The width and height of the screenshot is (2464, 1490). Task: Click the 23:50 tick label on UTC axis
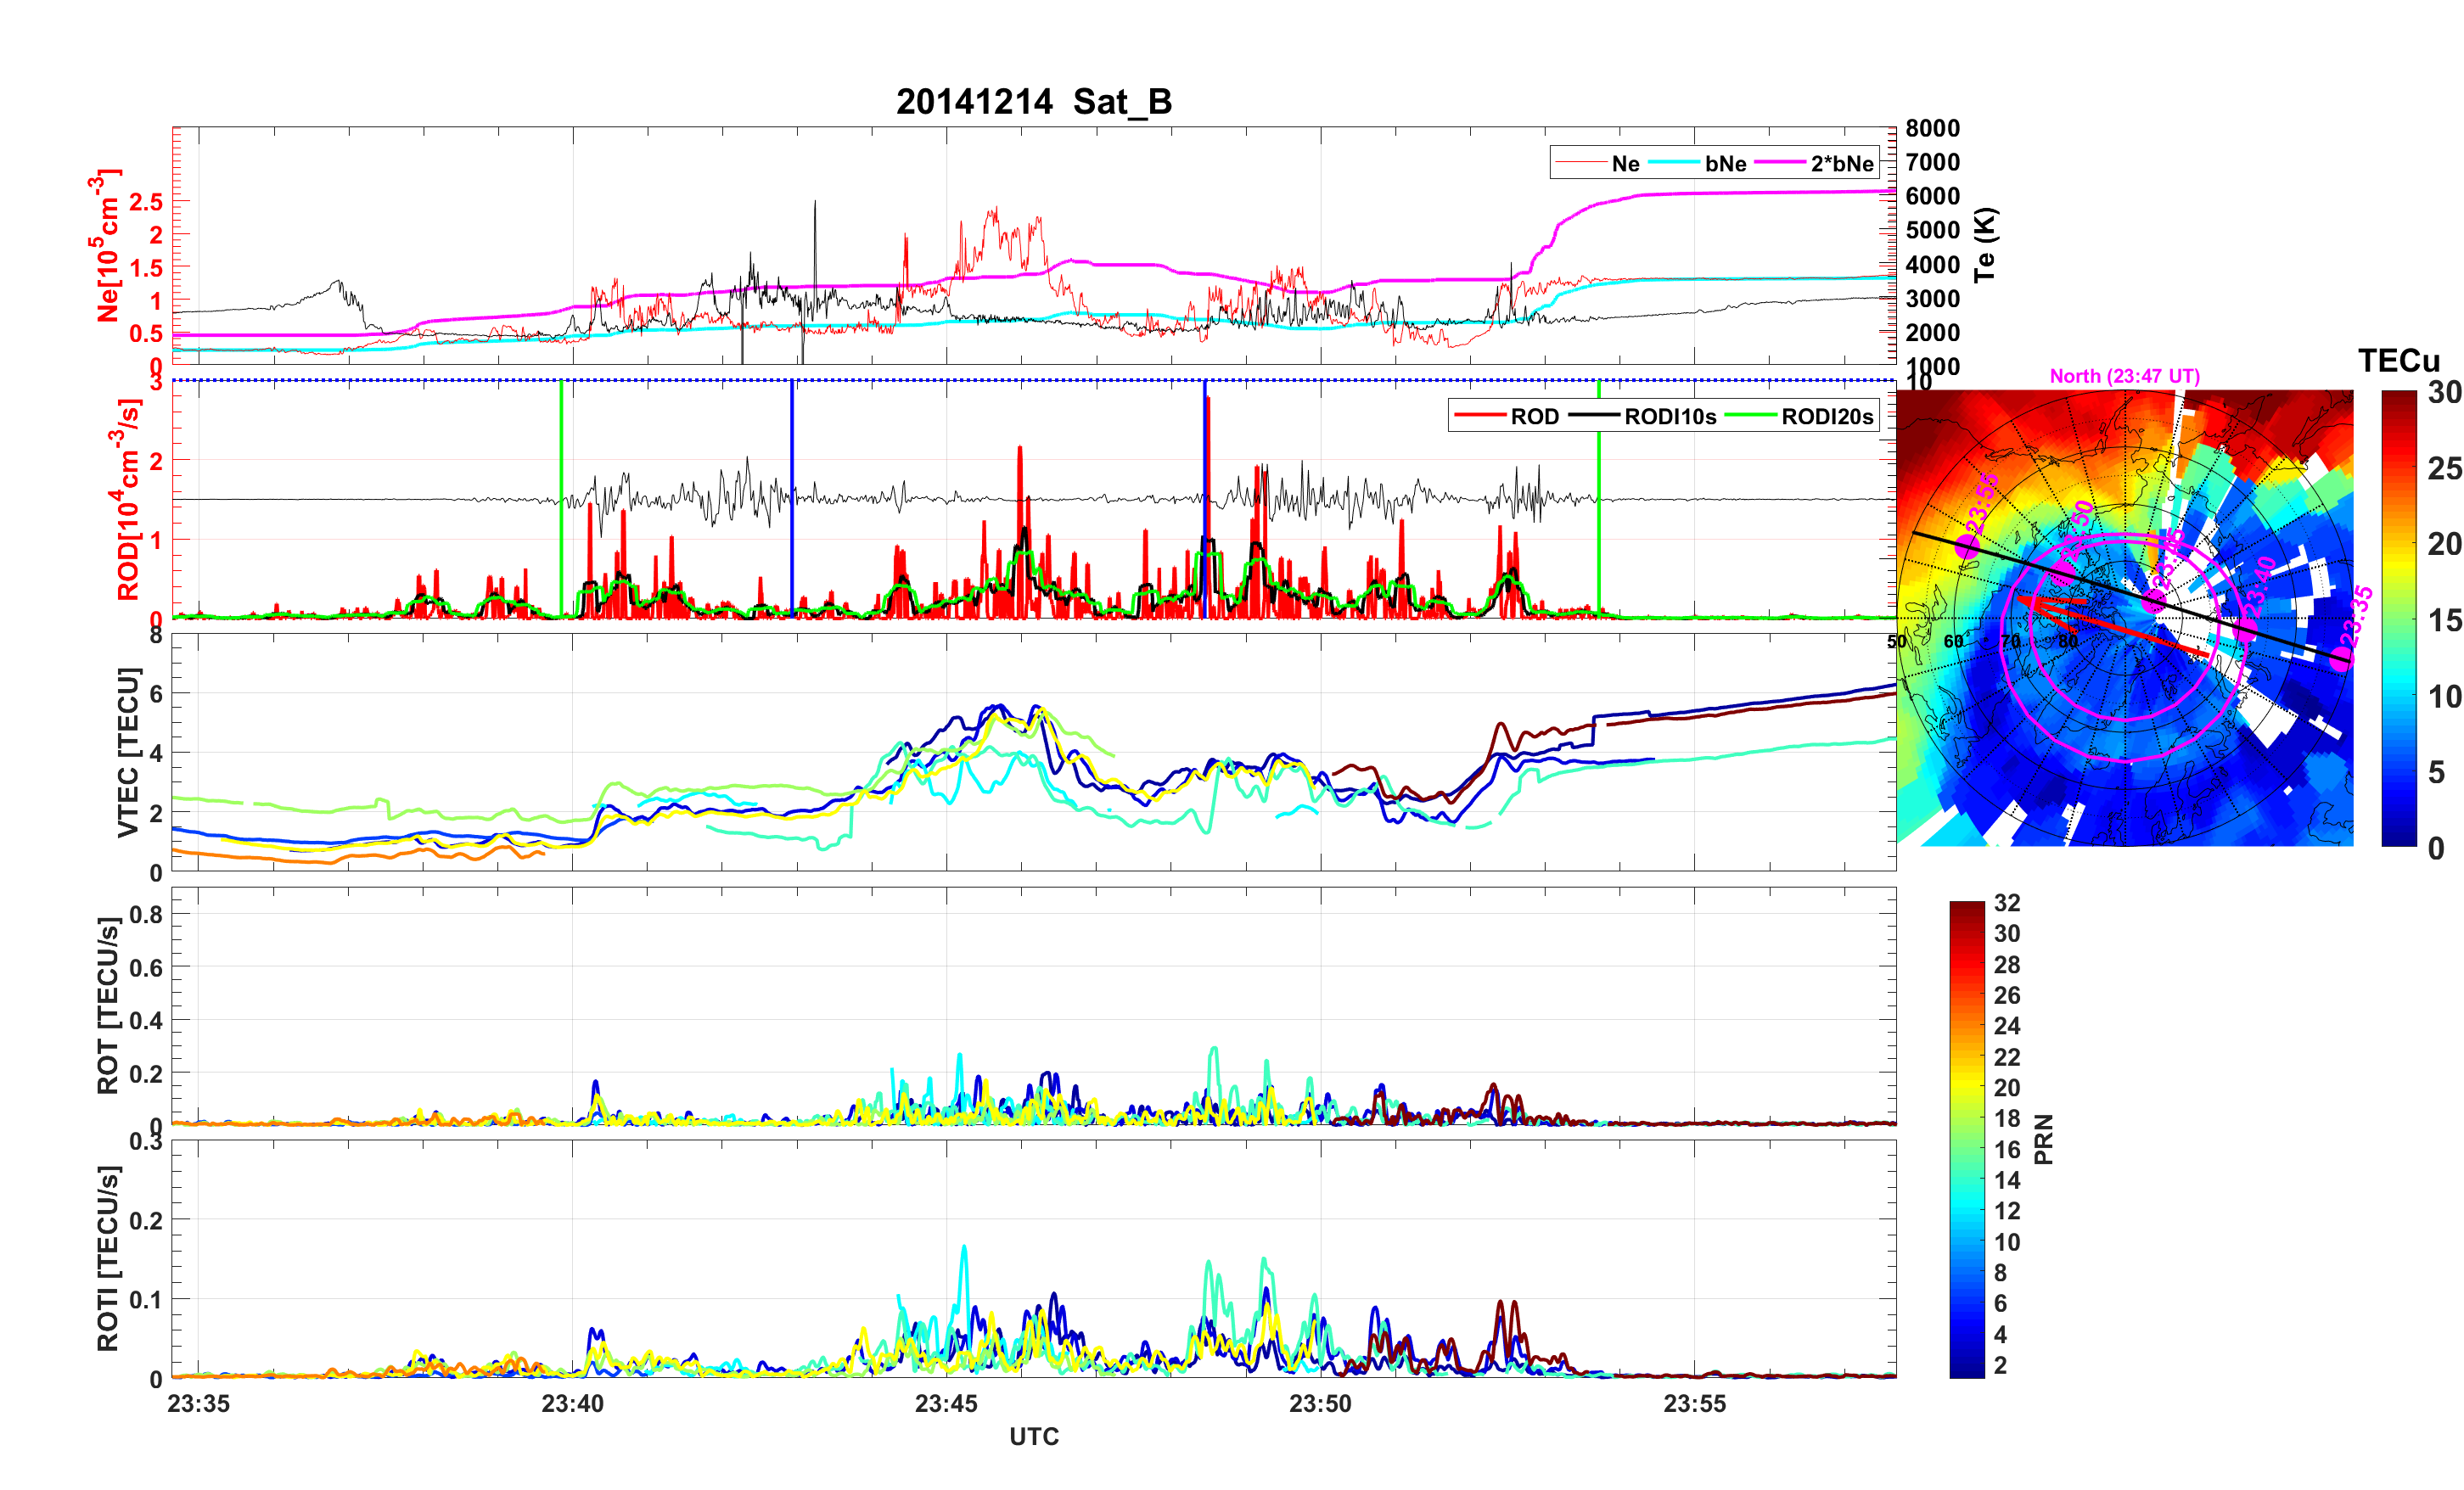(1320, 1403)
